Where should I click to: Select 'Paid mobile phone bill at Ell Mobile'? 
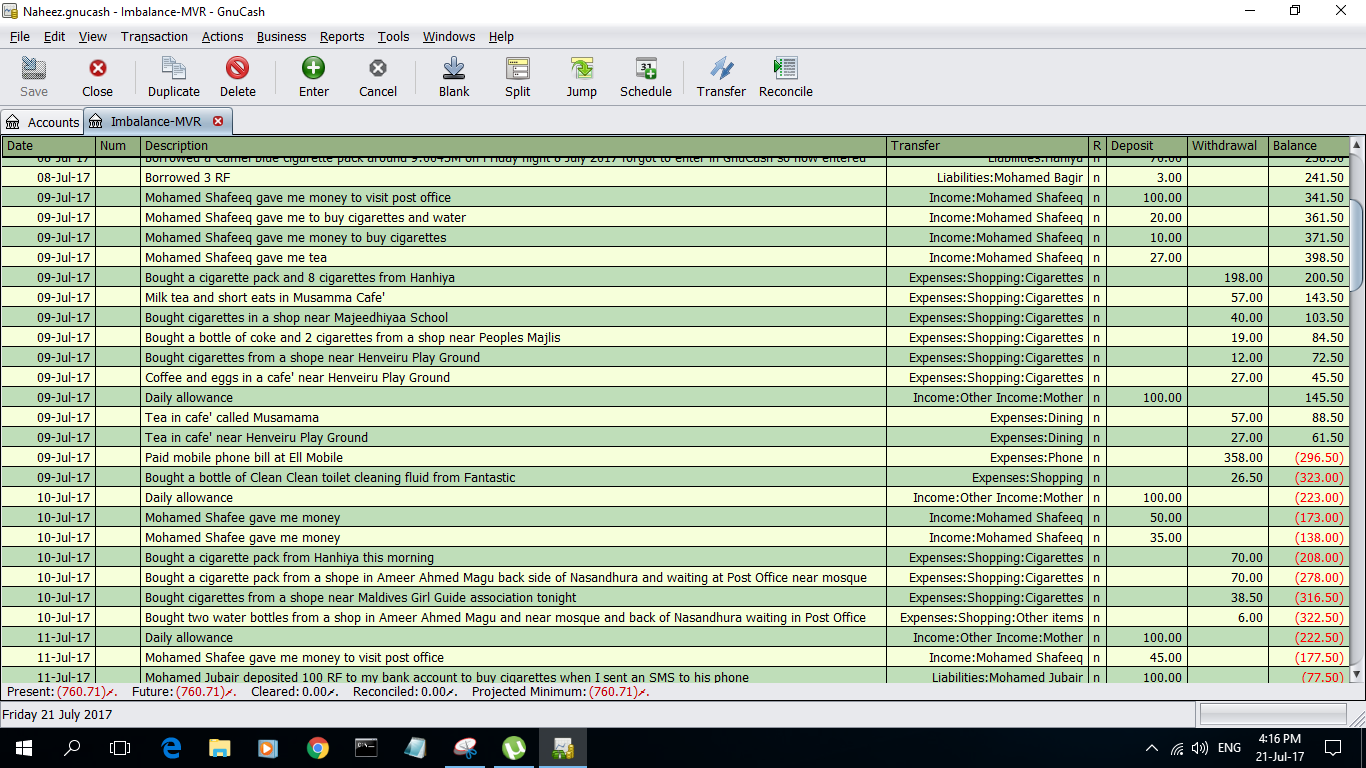pos(513,458)
